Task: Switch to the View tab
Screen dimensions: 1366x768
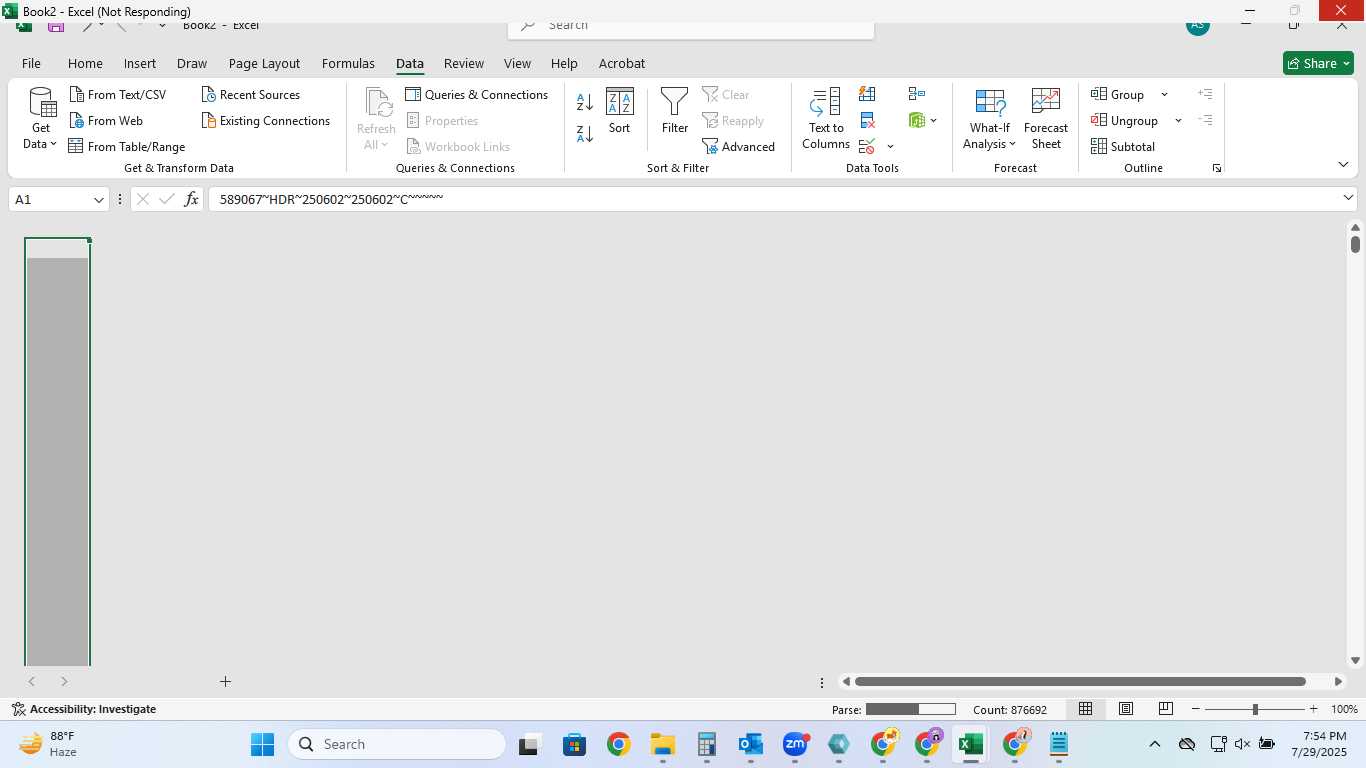Action: click(x=517, y=63)
